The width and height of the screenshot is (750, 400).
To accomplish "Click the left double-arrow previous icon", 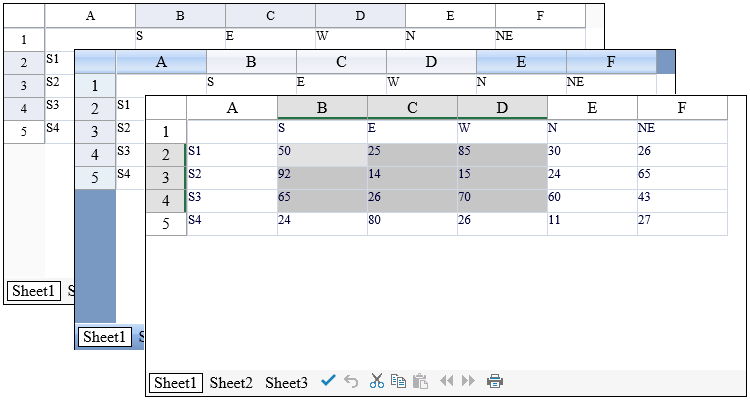I will (447, 381).
